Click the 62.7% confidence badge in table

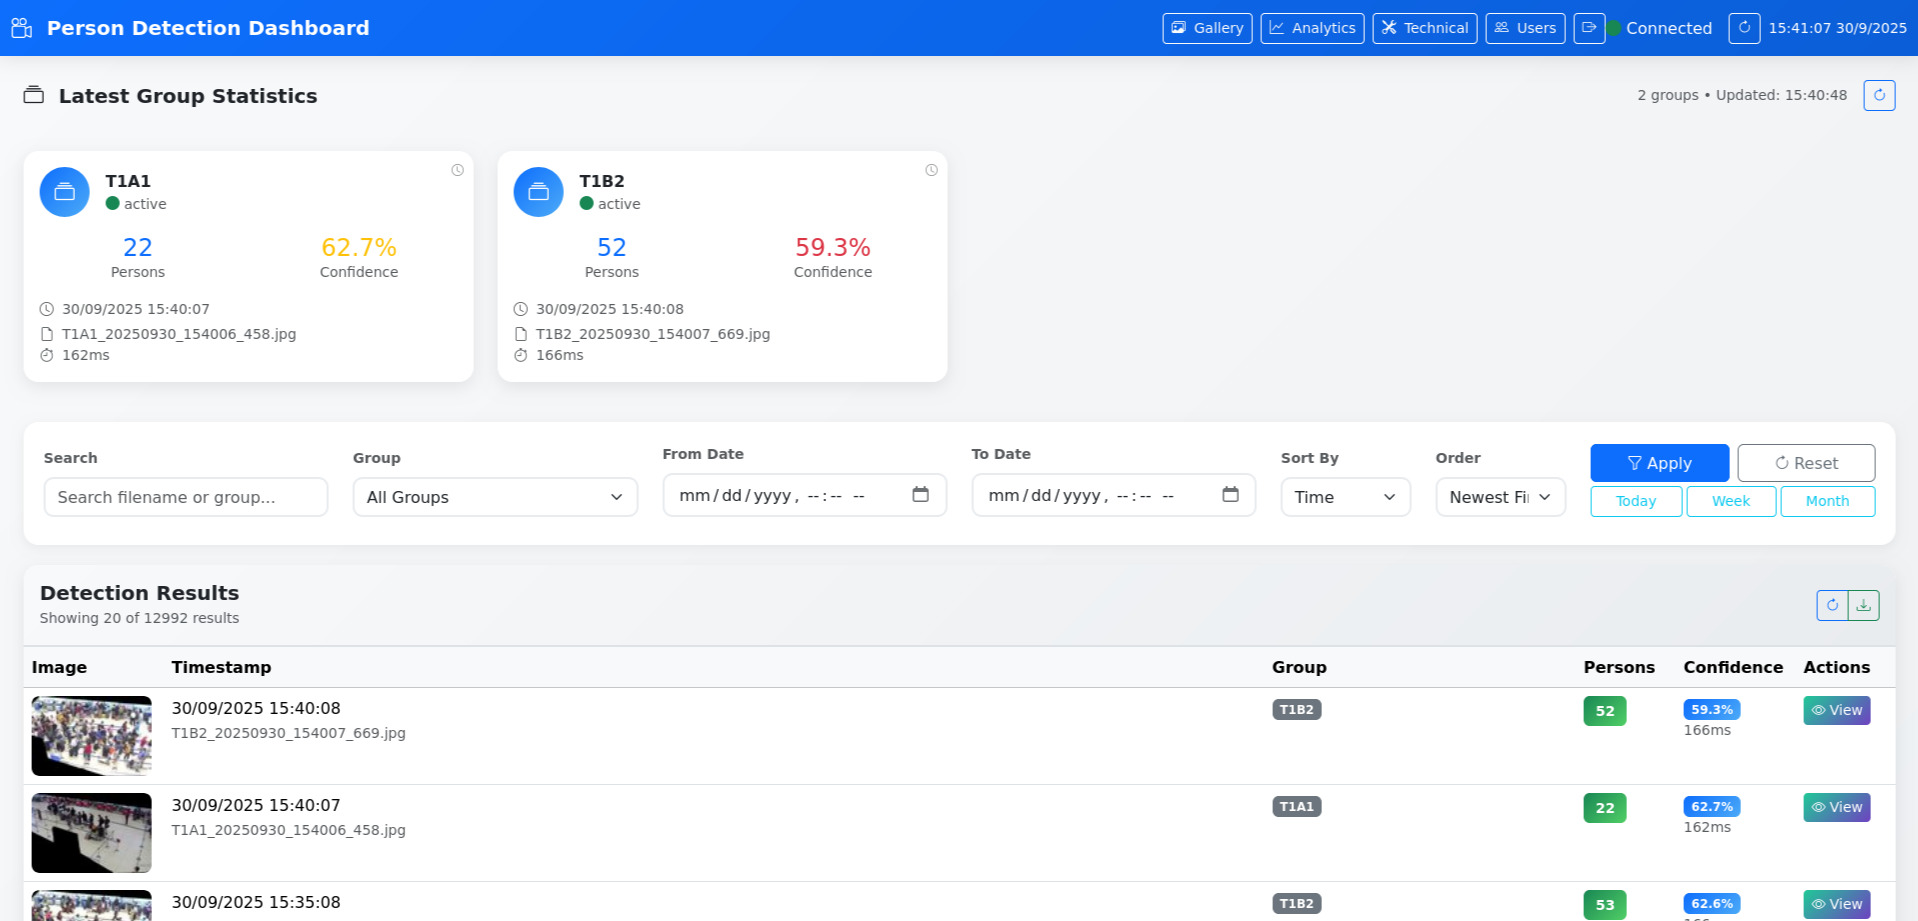(x=1711, y=806)
